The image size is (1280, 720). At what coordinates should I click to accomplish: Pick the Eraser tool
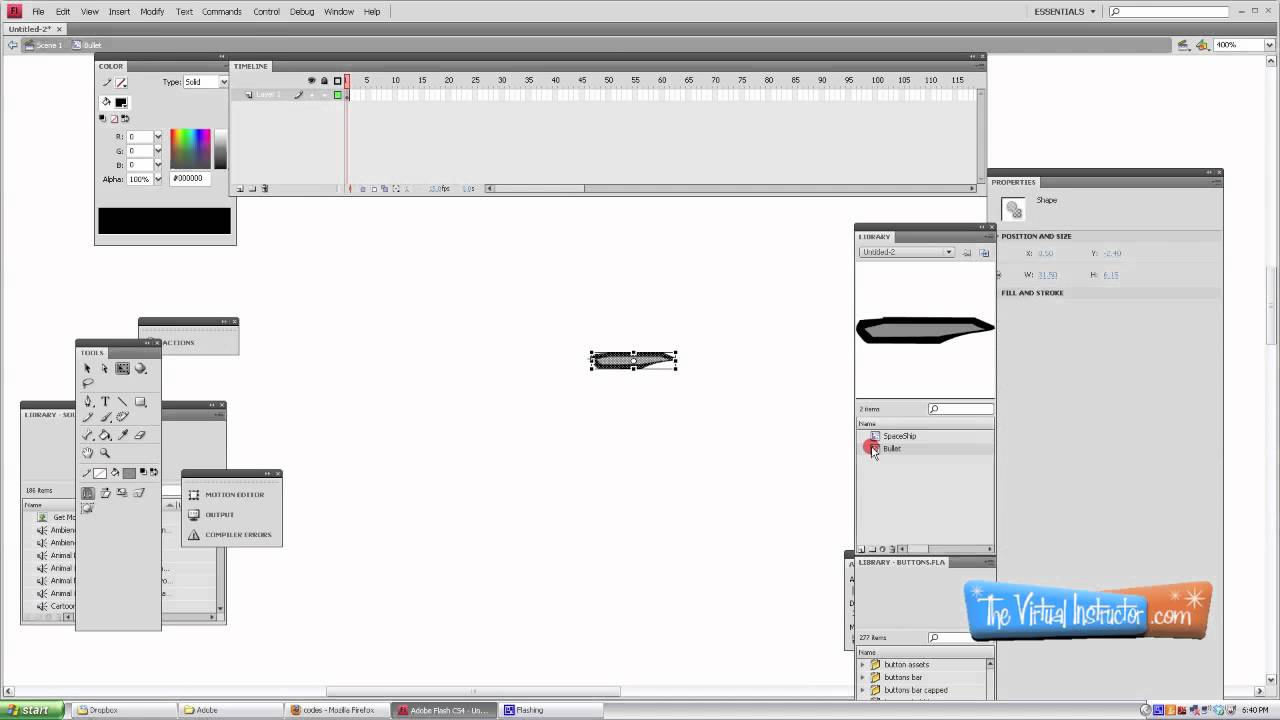coord(140,434)
